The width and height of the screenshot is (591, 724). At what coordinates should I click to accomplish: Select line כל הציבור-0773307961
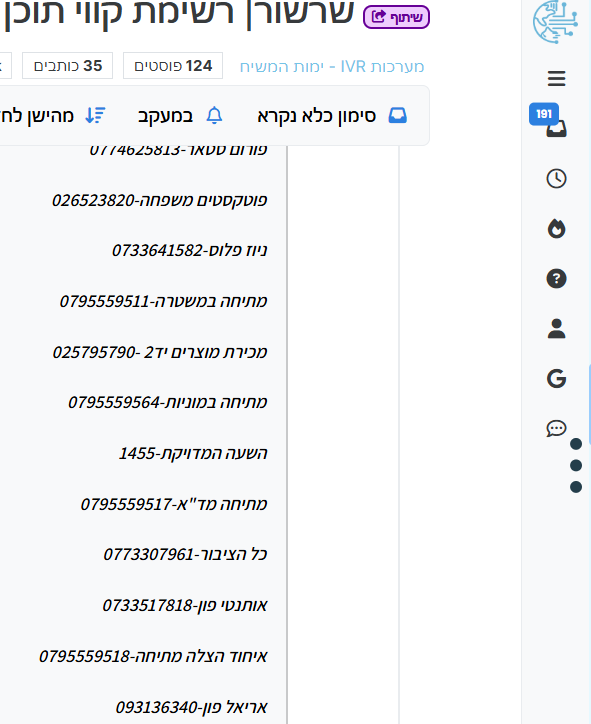tap(185, 554)
